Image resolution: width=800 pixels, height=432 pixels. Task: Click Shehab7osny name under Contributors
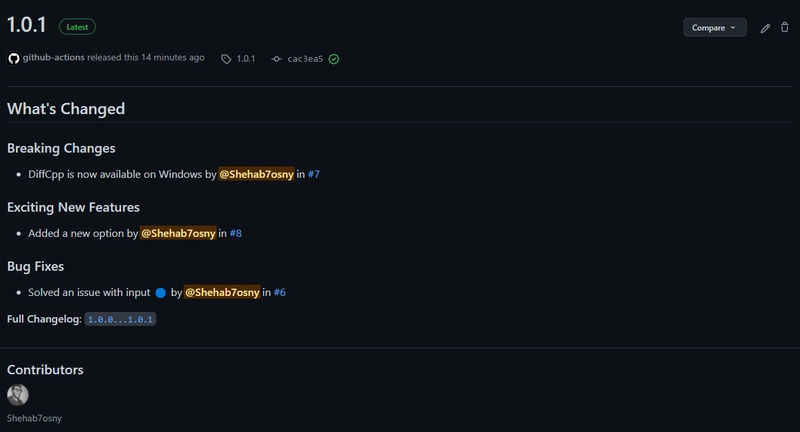[x=35, y=418]
